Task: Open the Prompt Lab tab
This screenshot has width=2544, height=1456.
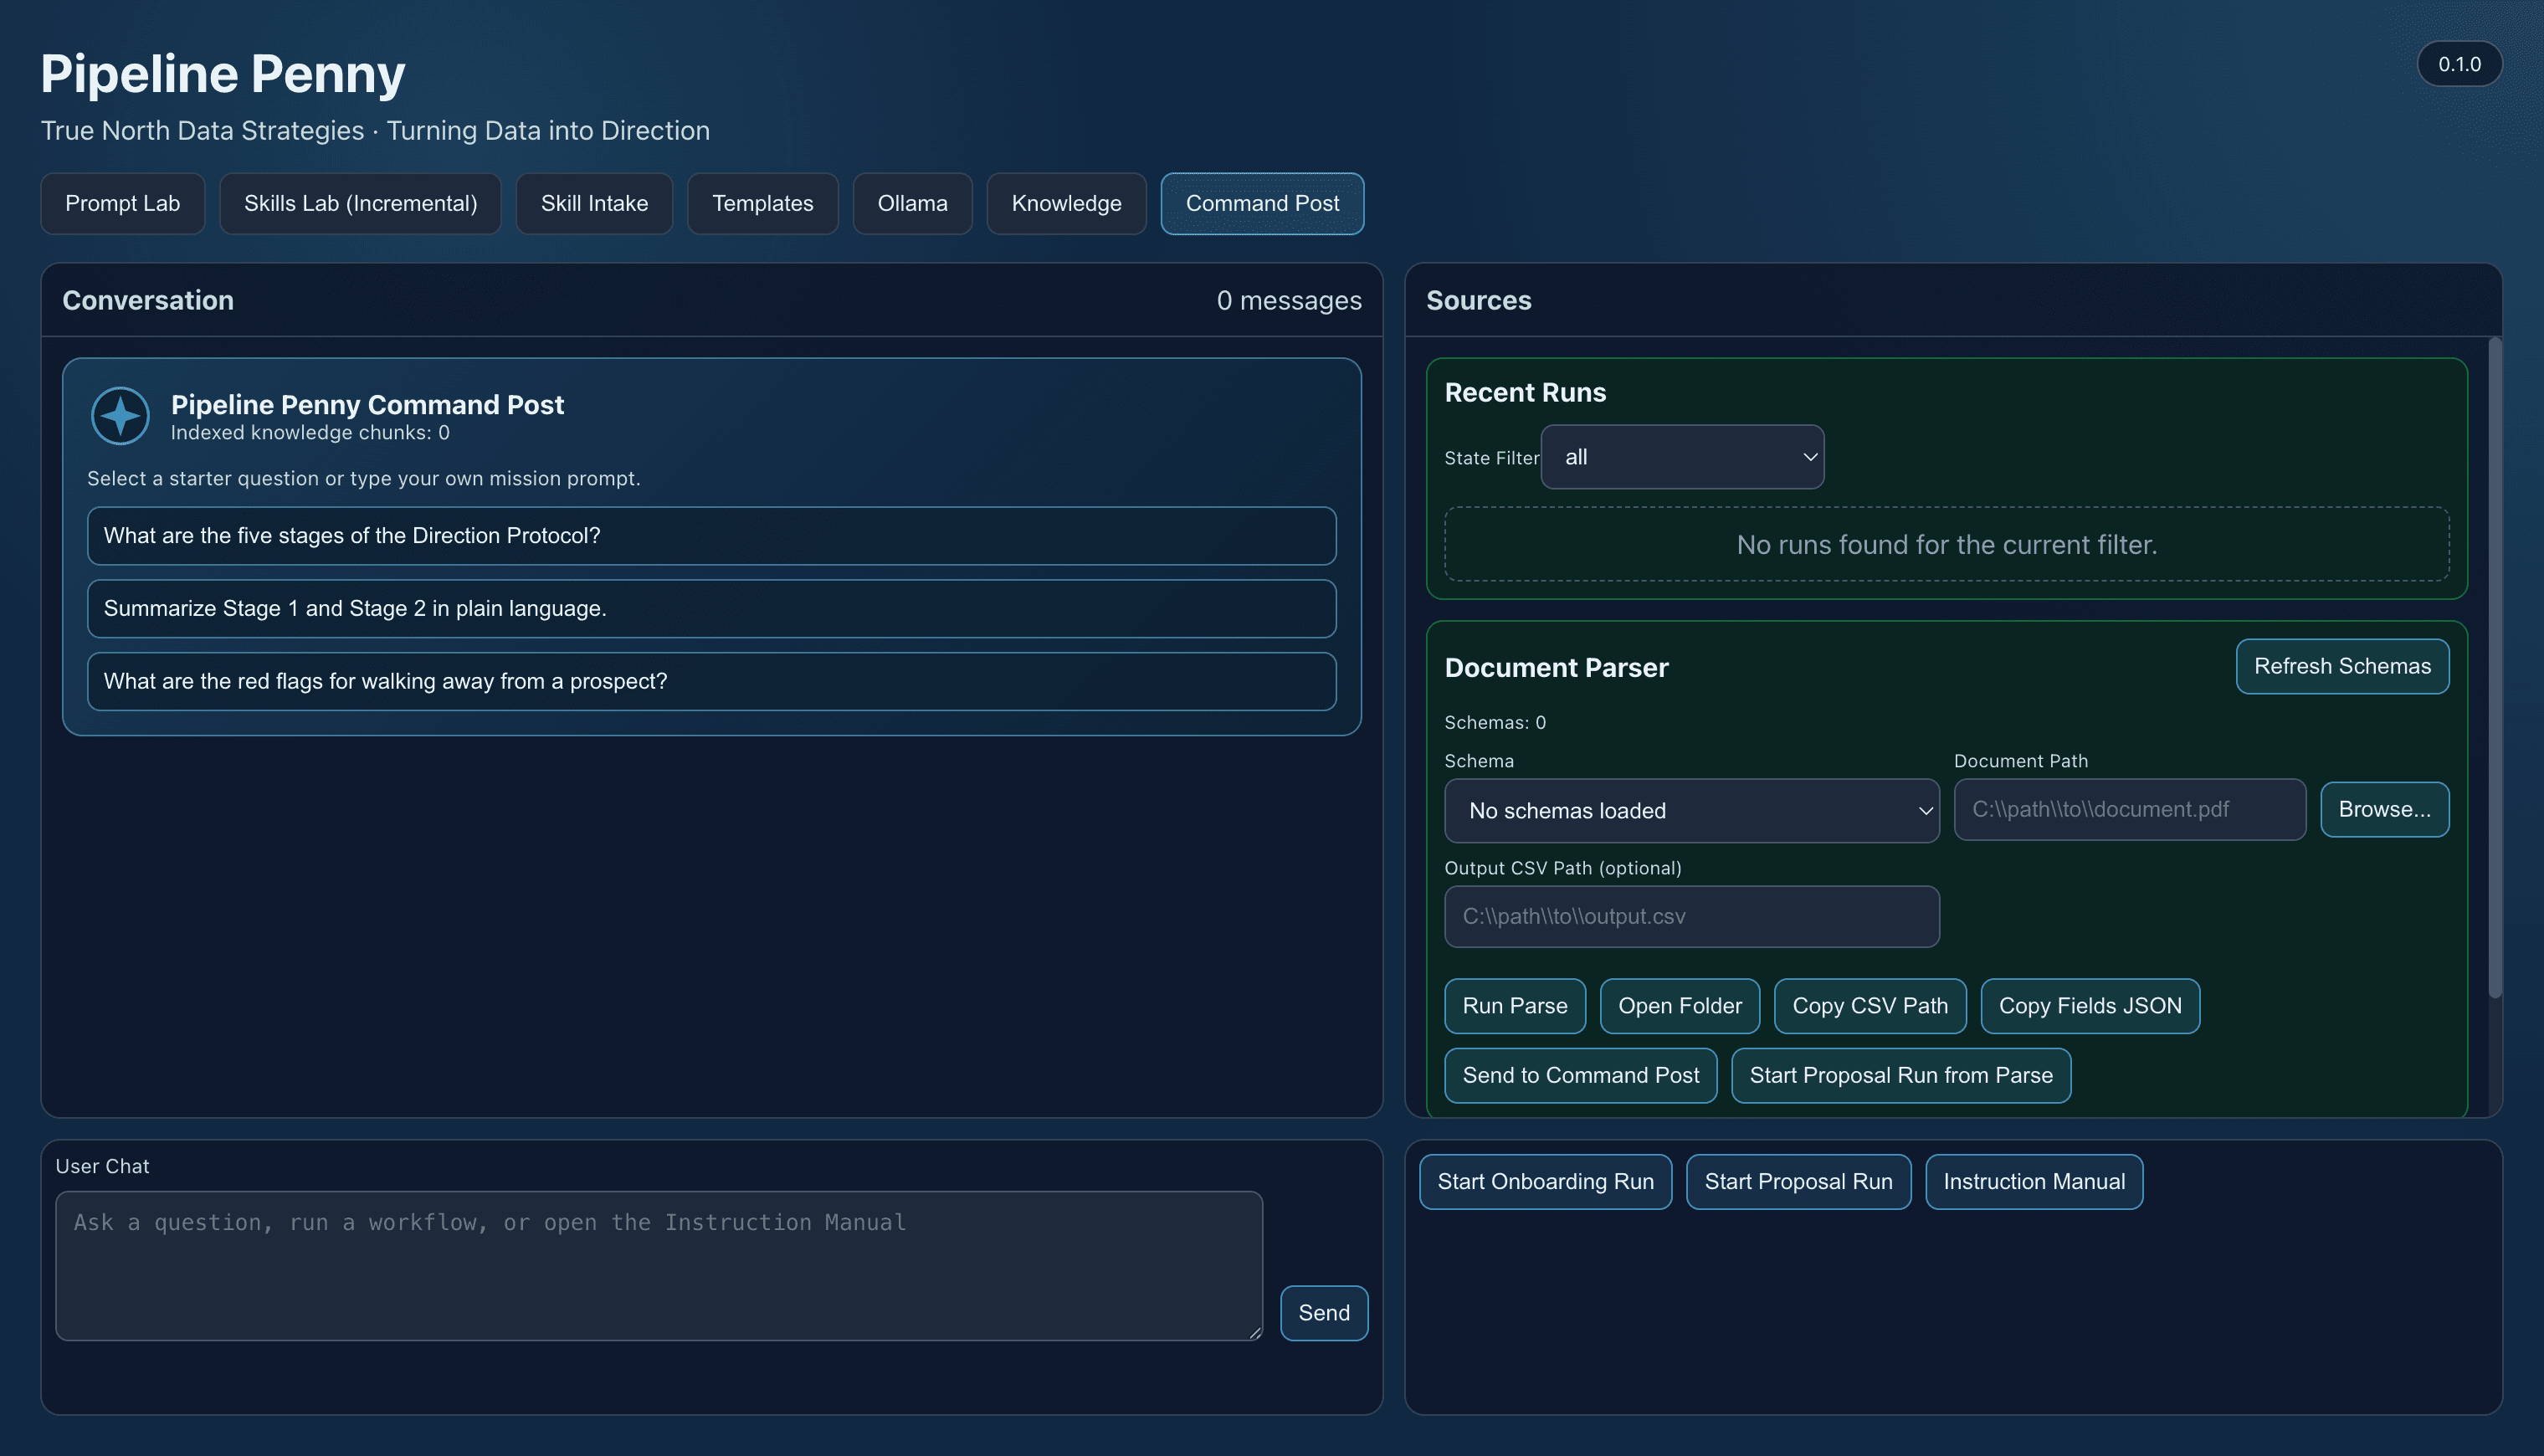Action: (122, 203)
